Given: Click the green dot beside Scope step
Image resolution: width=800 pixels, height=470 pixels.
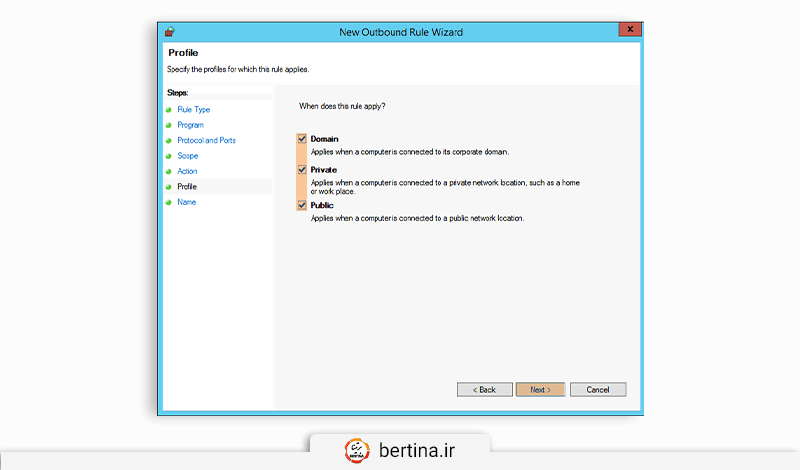Looking at the screenshot, I should [x=169, y=156].
